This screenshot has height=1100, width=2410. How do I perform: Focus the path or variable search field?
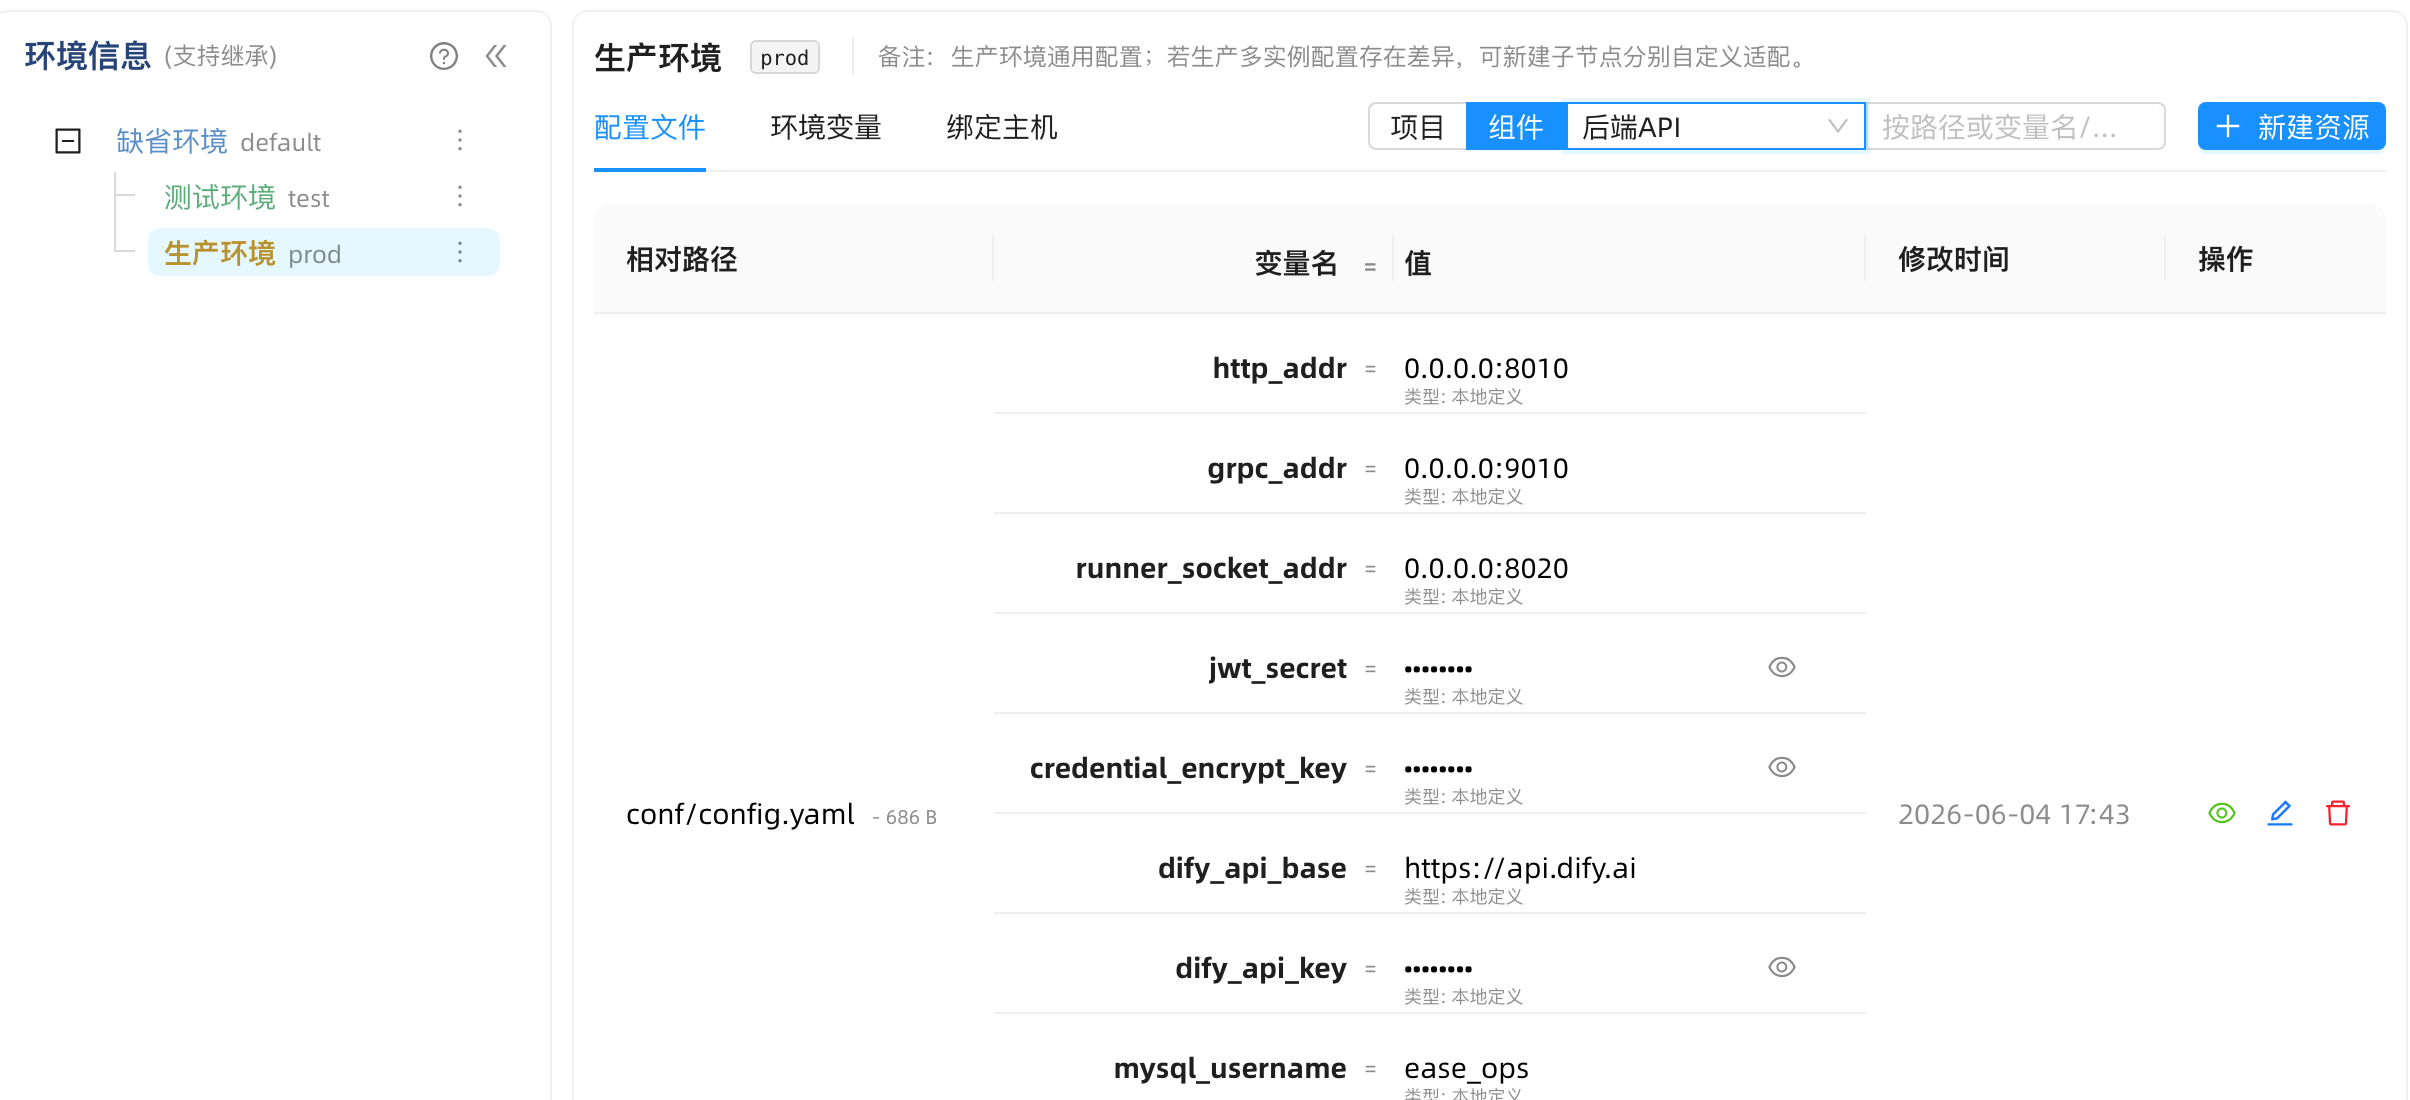[x=2016, y=127]
